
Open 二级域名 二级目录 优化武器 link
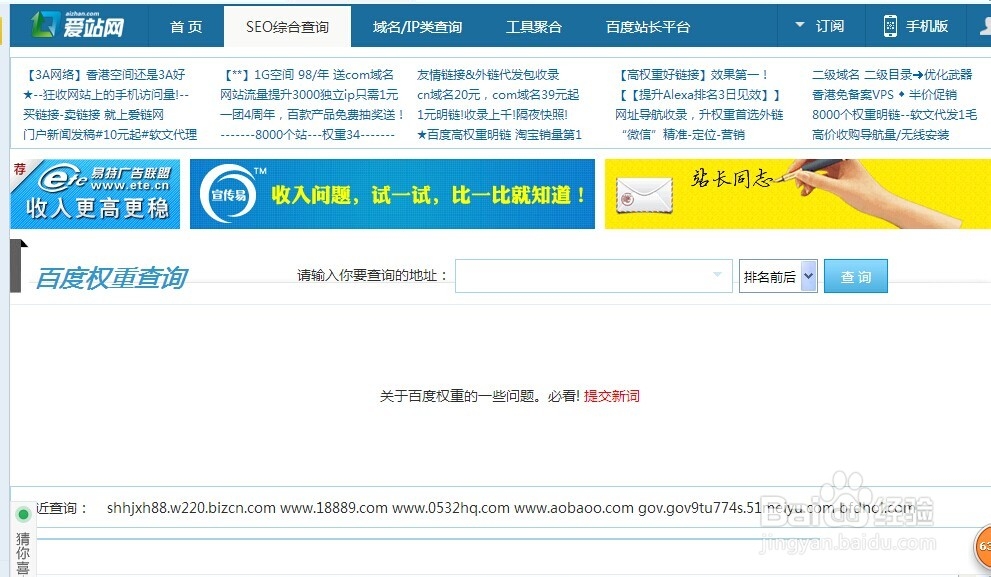tap(892, 75)
